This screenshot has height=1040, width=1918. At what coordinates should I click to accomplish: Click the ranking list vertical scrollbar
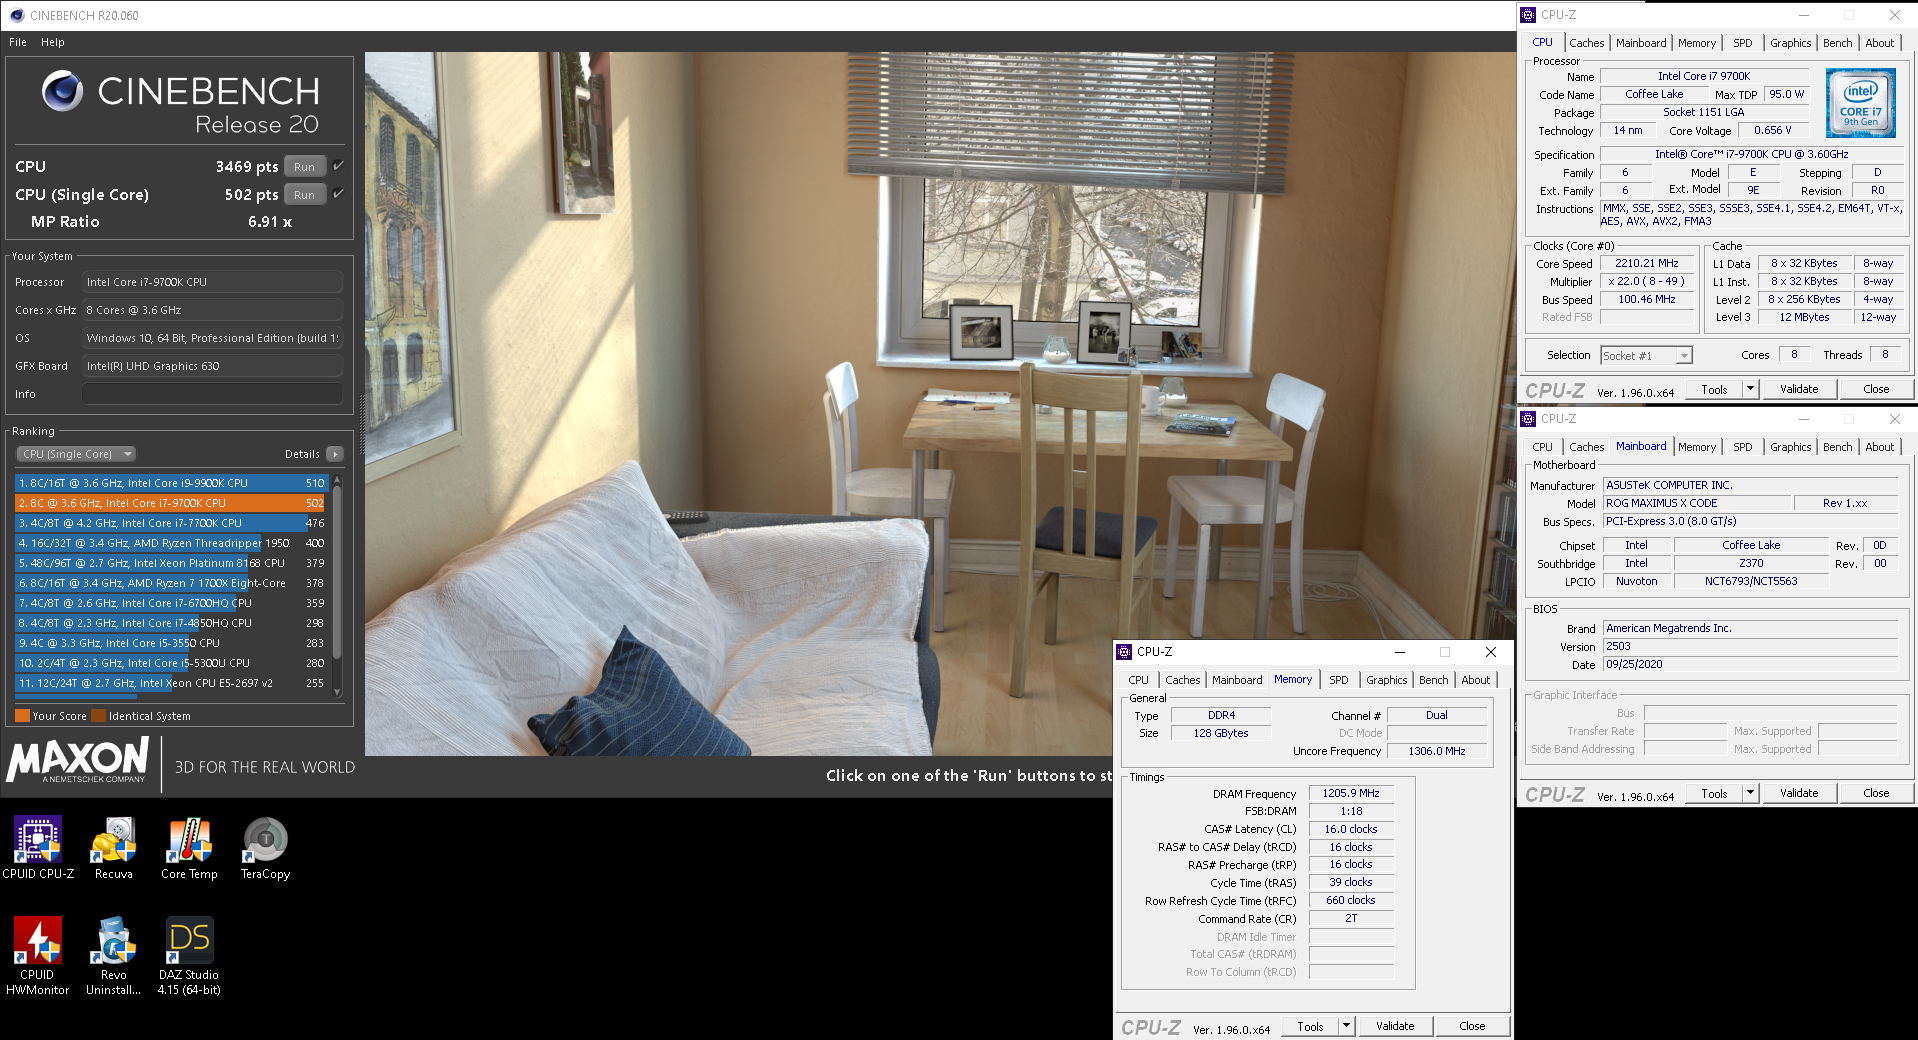click(x=337, y=585)
